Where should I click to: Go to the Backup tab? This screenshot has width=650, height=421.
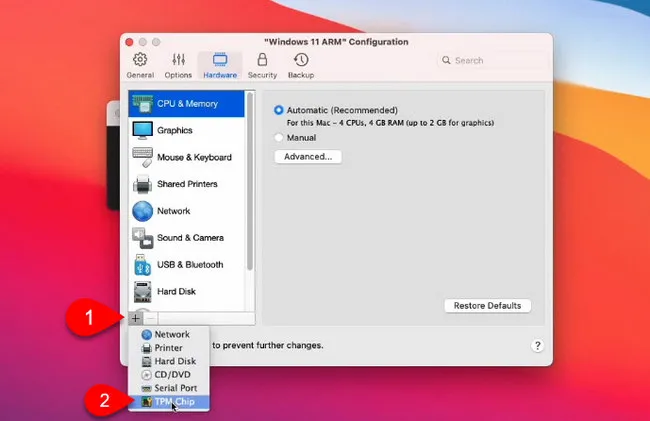[301, 65]
